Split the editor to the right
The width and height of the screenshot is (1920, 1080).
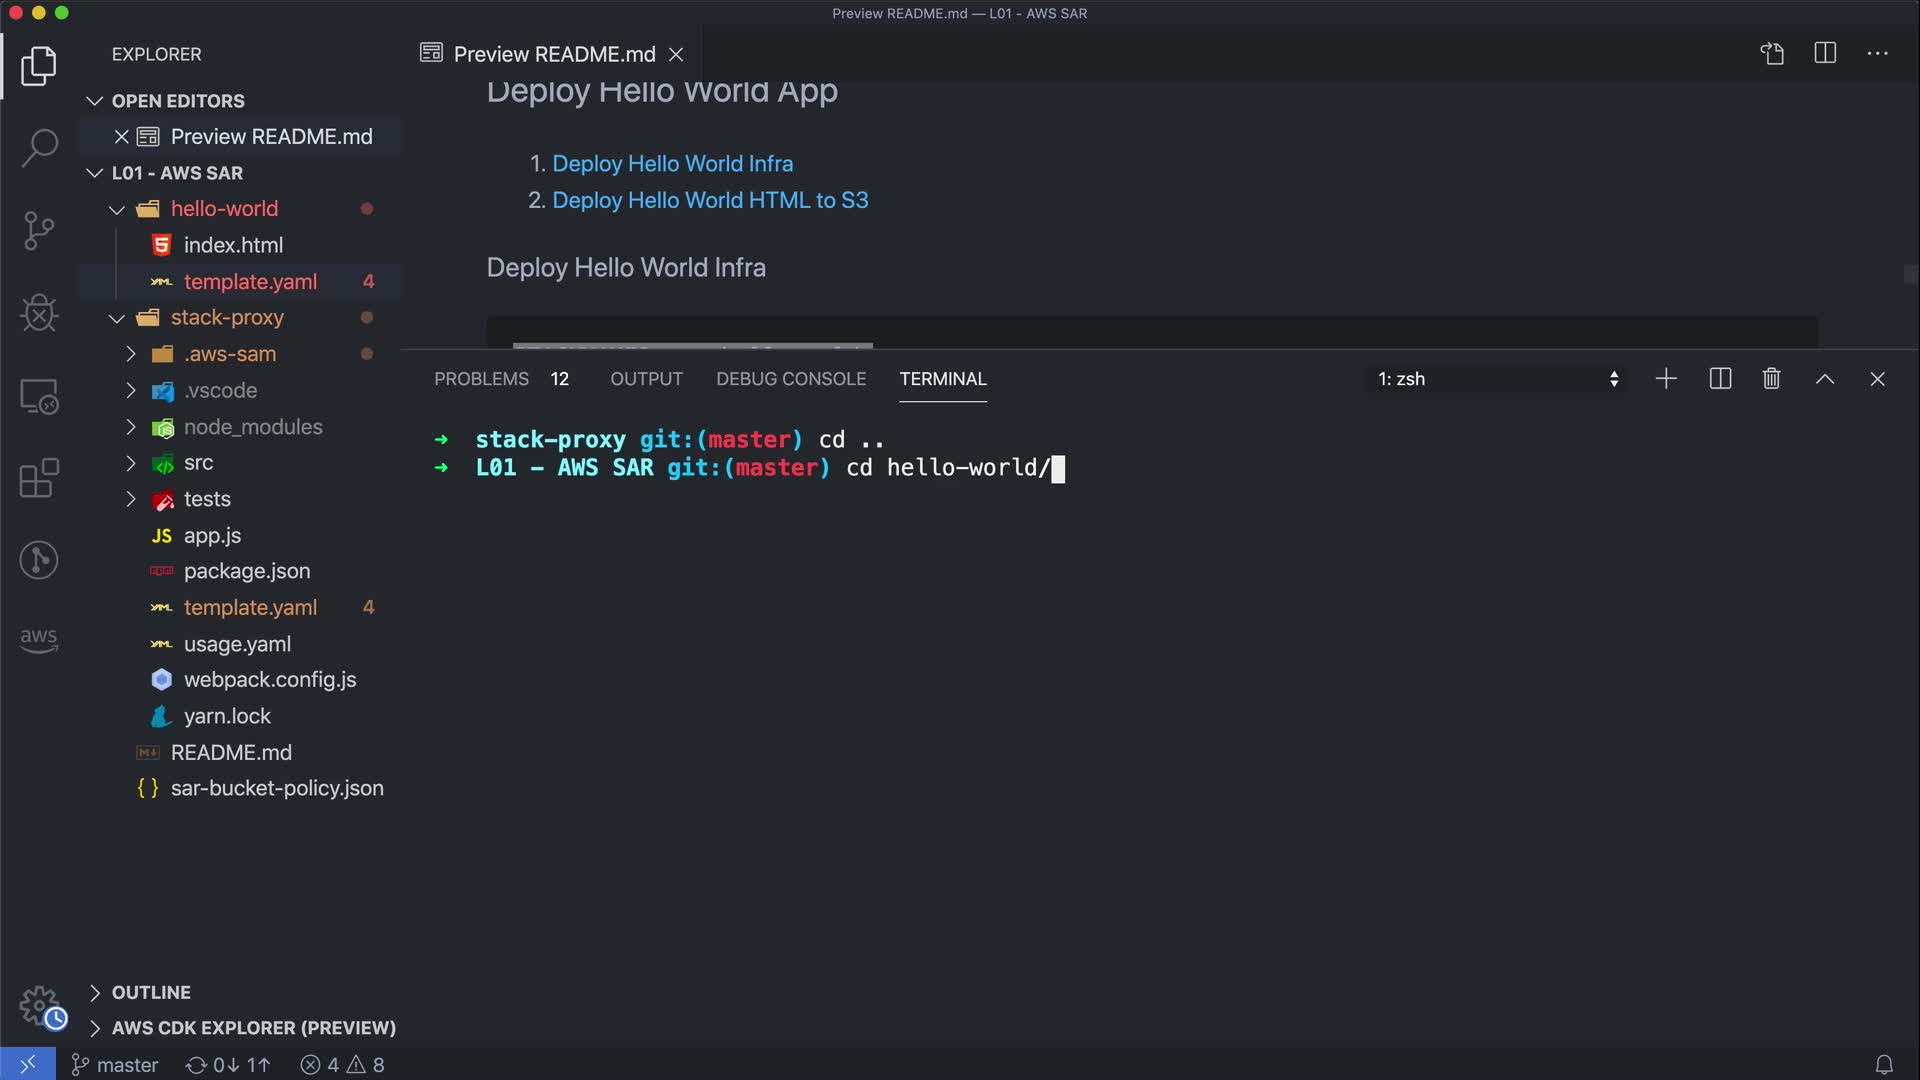point(1825,54)
